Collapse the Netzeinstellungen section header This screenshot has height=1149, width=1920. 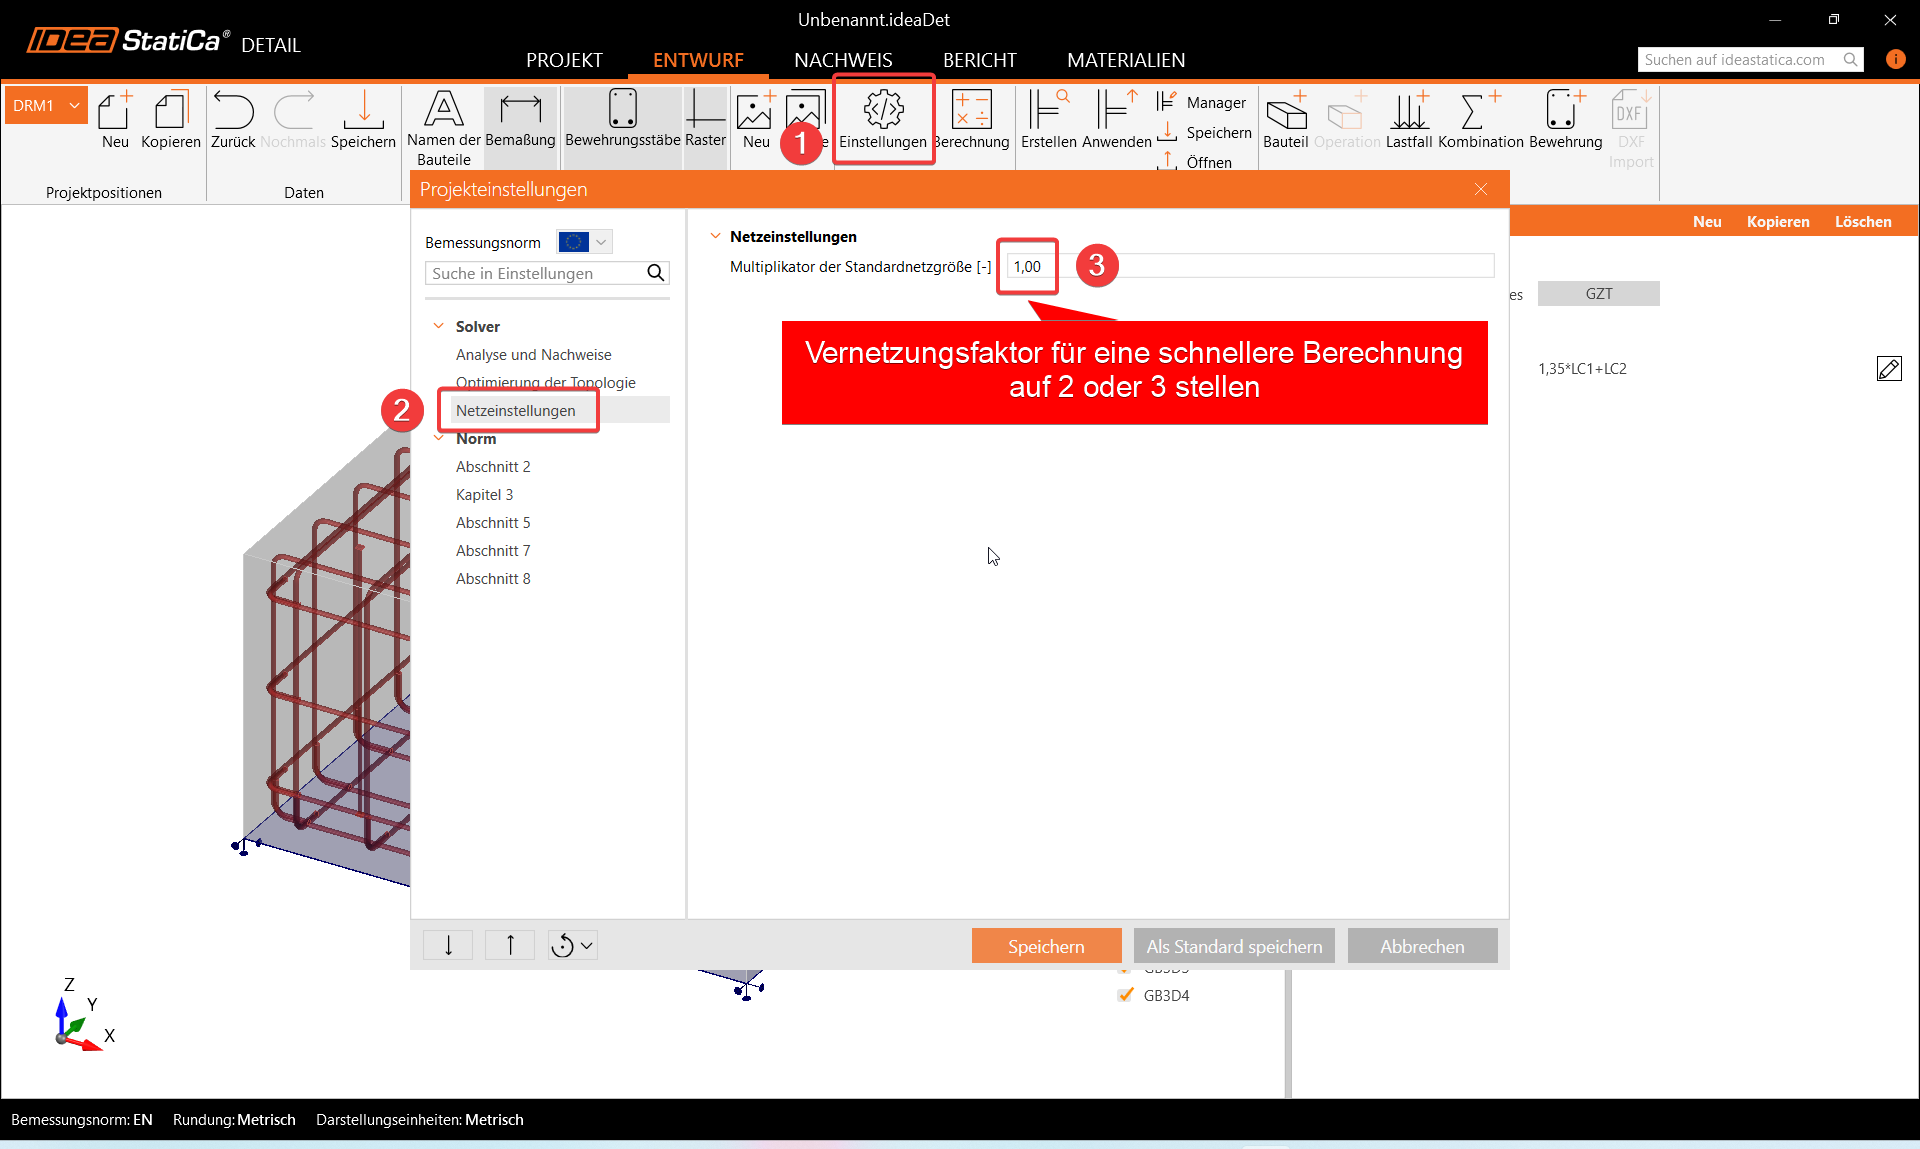[715, 236]
